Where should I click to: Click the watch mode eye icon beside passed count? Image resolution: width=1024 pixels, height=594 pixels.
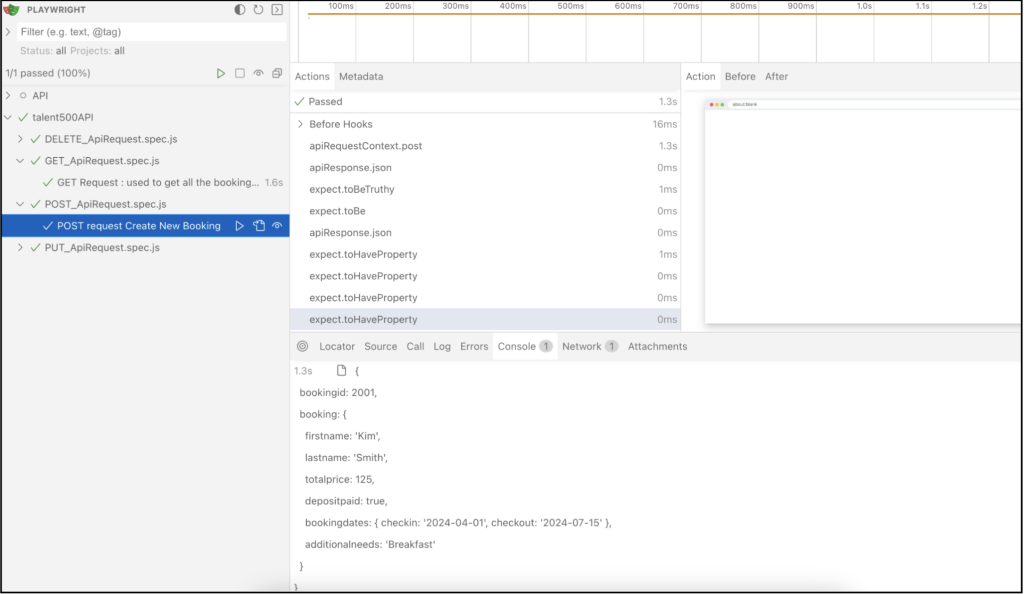(259, 73)
